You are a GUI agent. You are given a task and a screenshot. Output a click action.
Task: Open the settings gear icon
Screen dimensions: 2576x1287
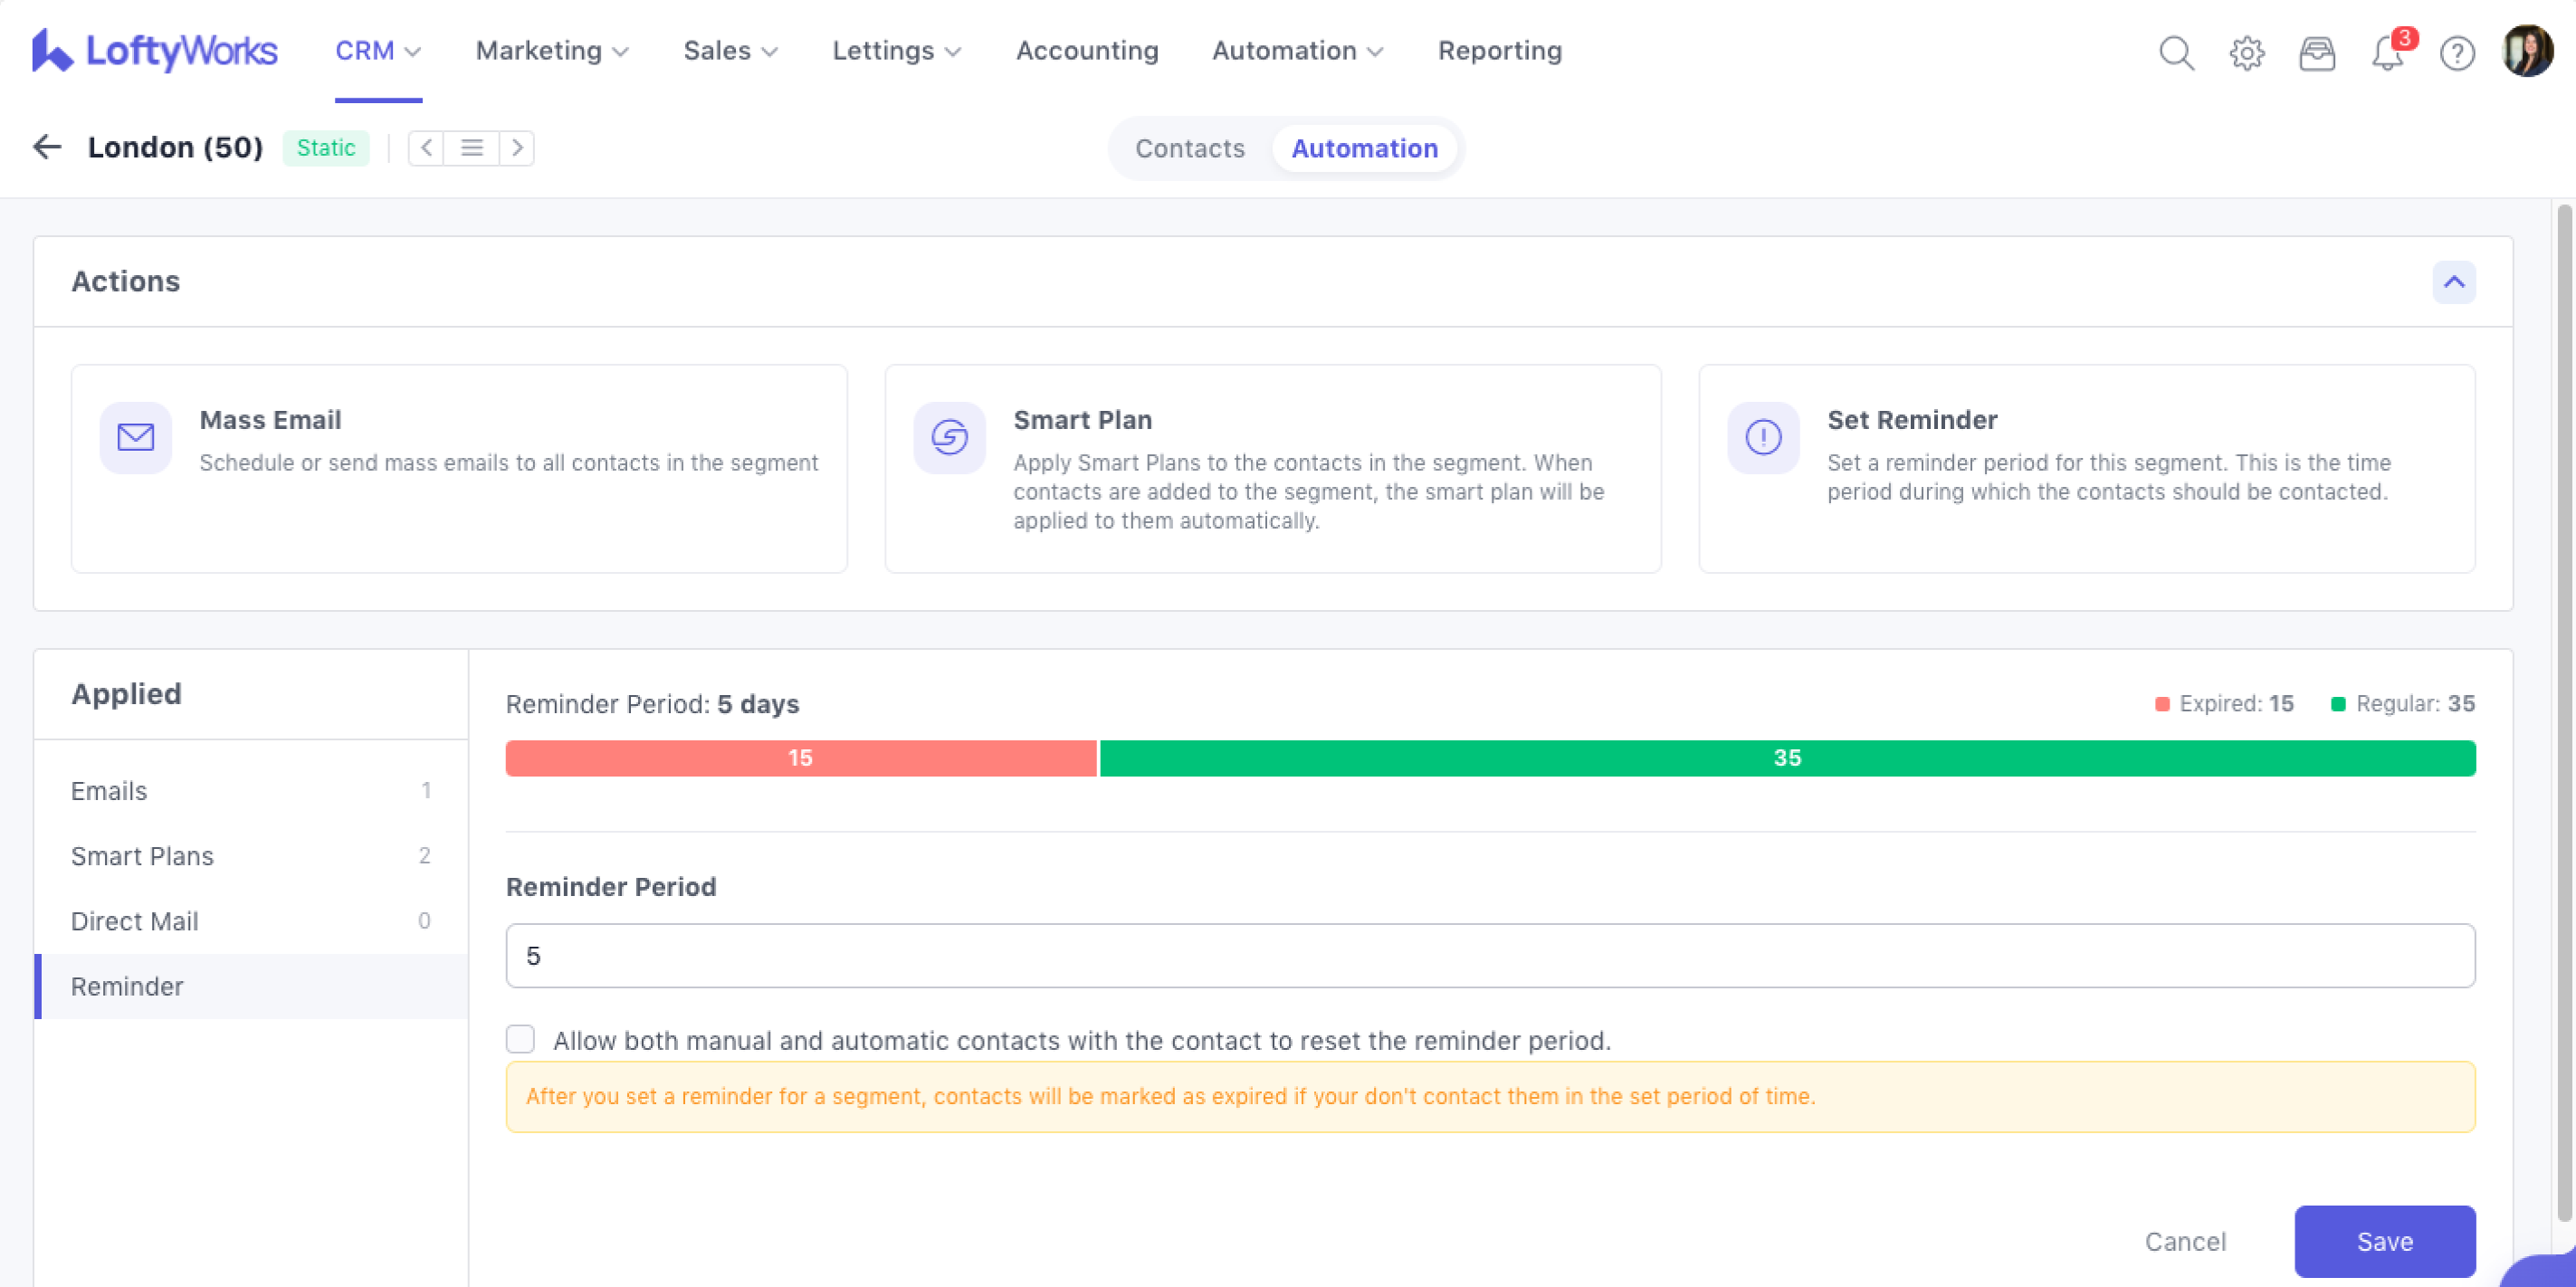[2246, 52]
